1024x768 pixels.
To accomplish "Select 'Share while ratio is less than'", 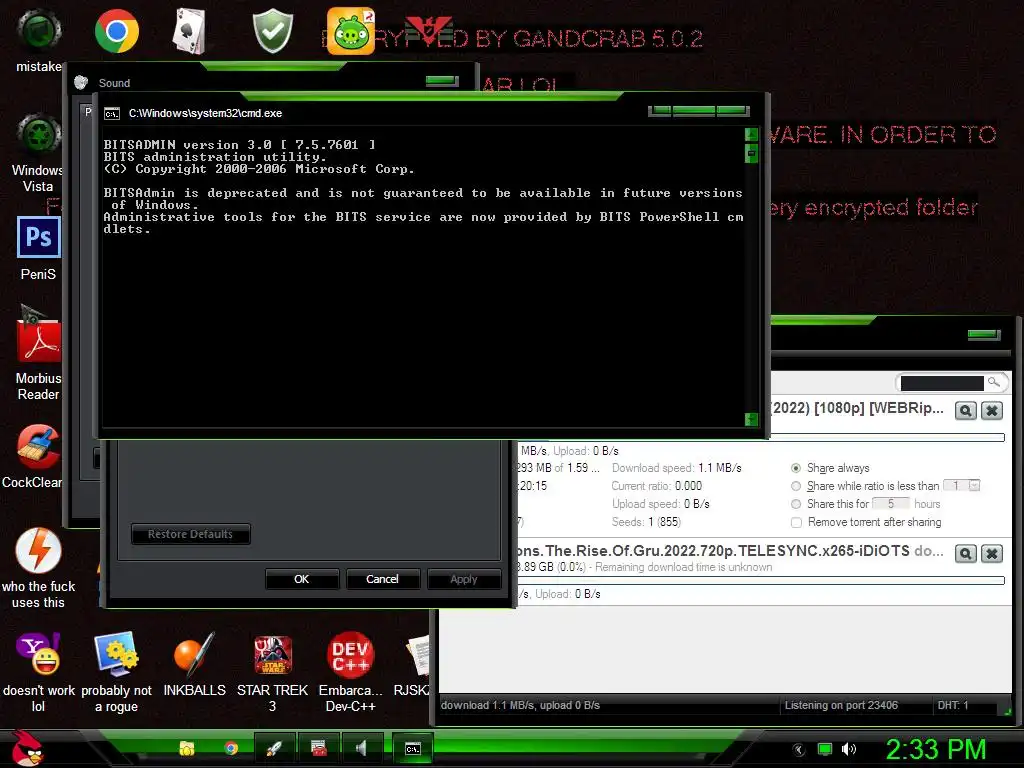I will coord(795,486).
